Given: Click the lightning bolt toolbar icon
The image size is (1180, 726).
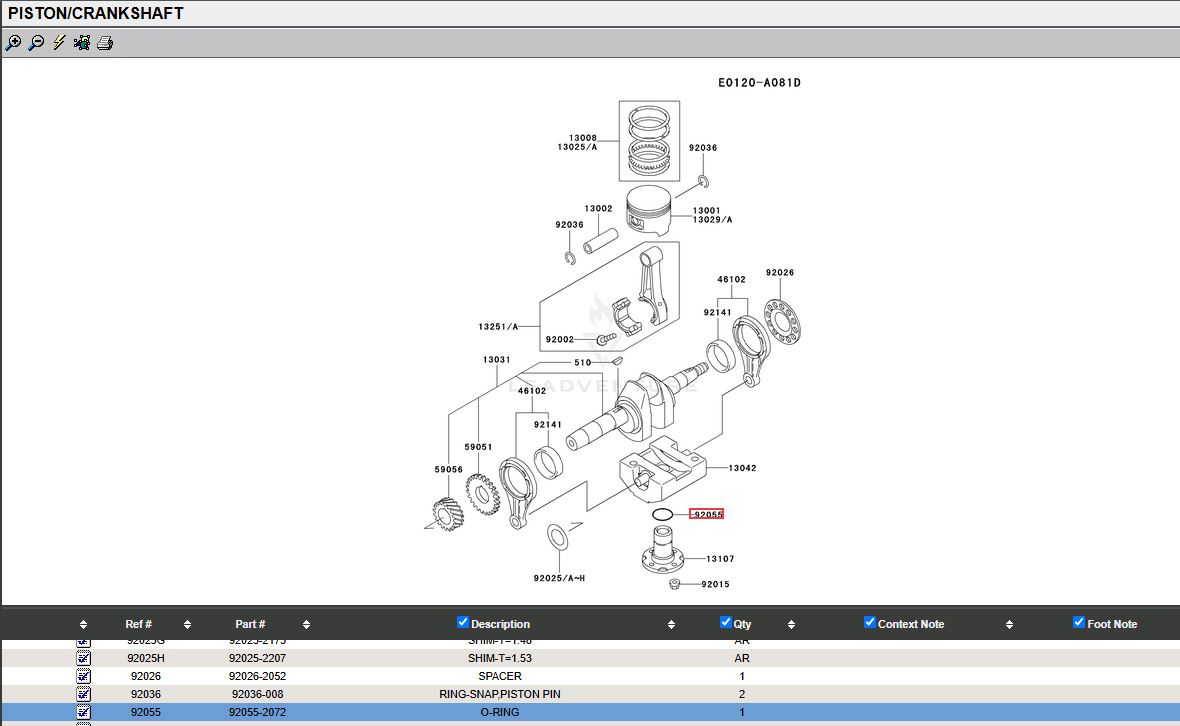Looking at the screenshot, I should coord(59,43).
